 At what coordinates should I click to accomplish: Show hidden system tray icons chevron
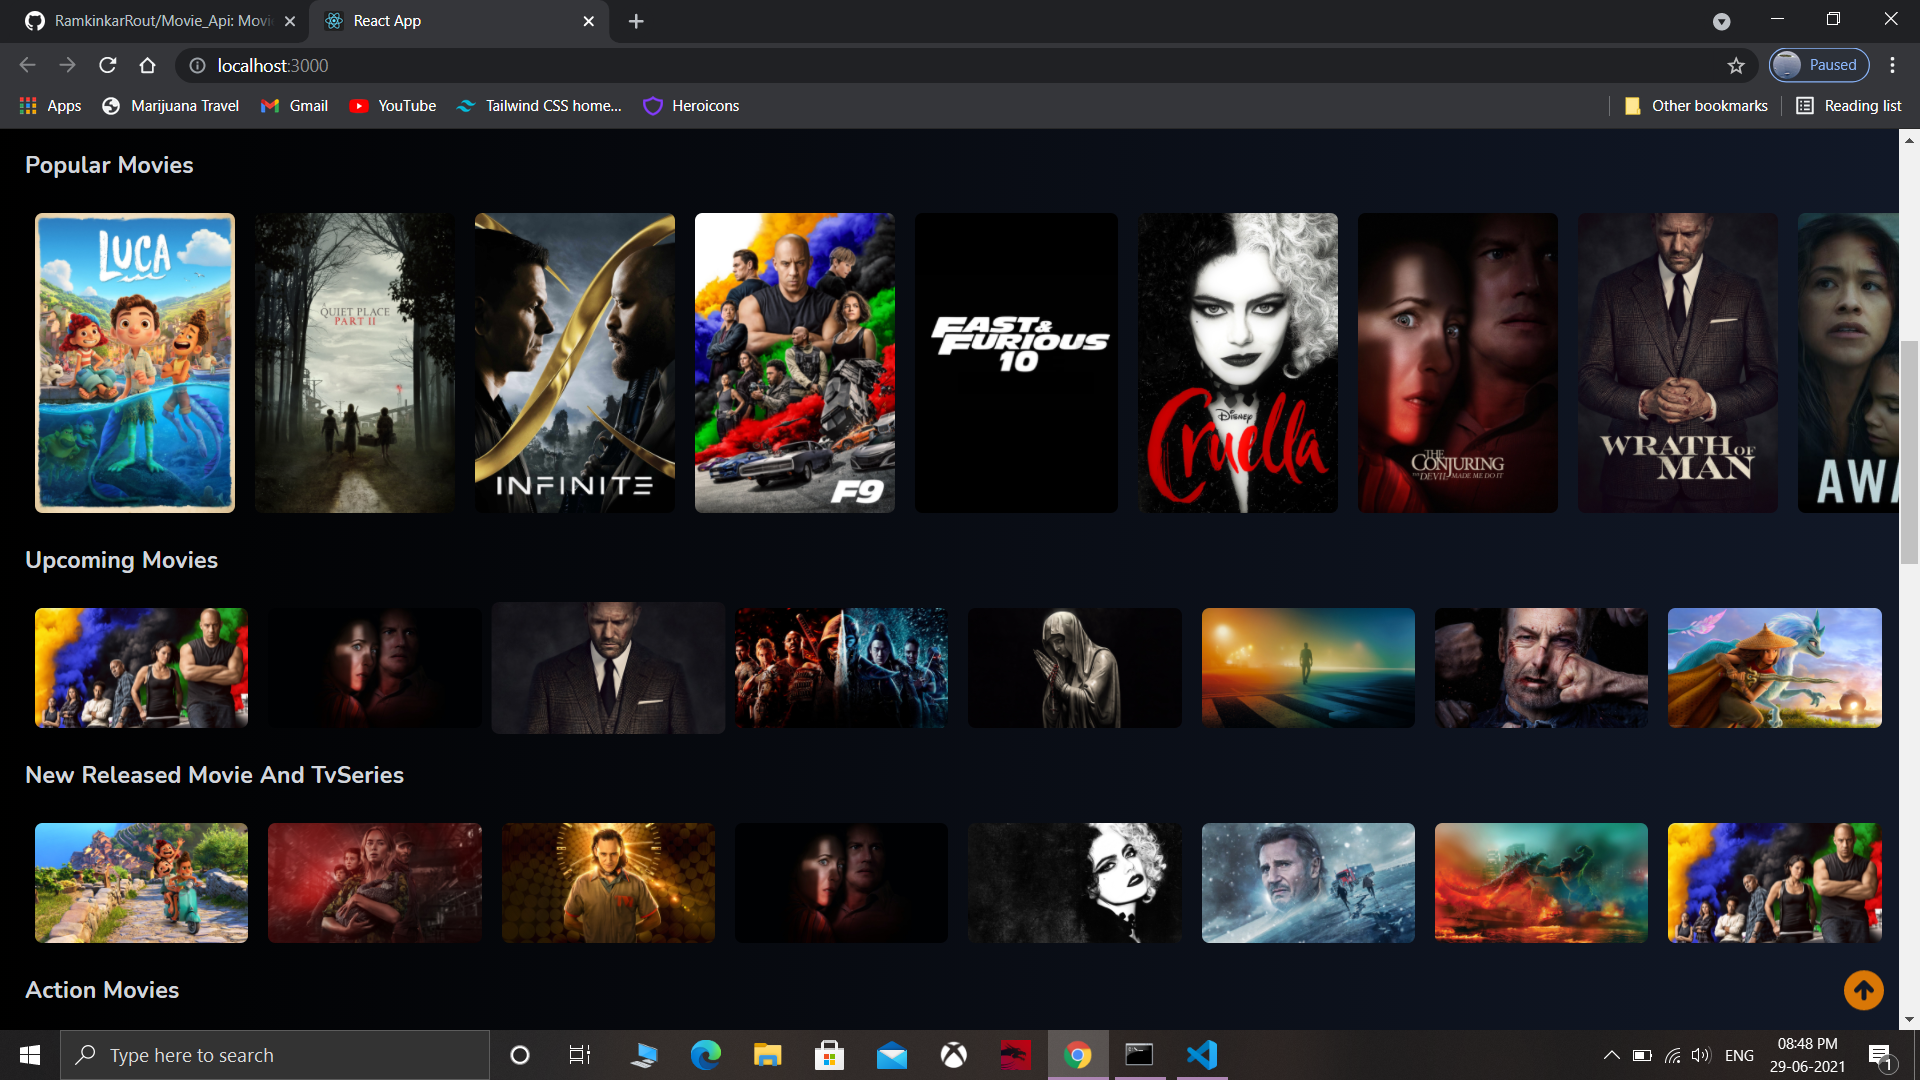(1611, 1055)
